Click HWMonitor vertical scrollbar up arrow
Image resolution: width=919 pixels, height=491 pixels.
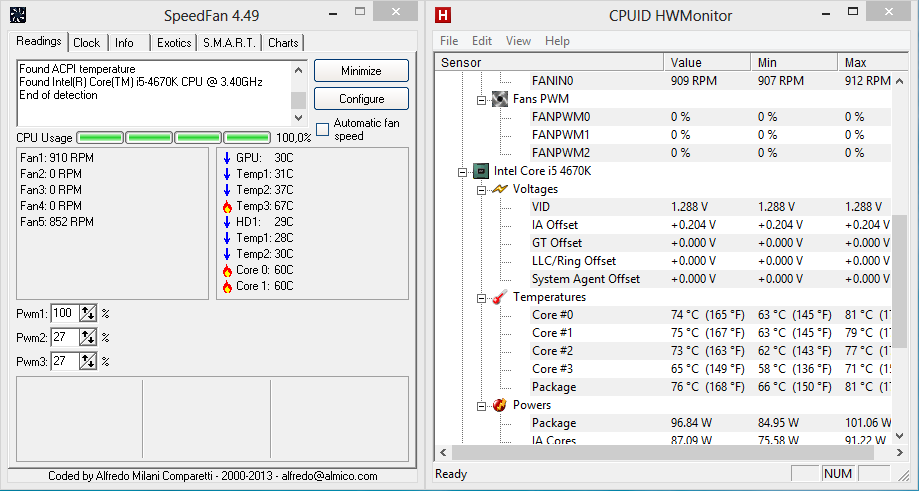900,81
